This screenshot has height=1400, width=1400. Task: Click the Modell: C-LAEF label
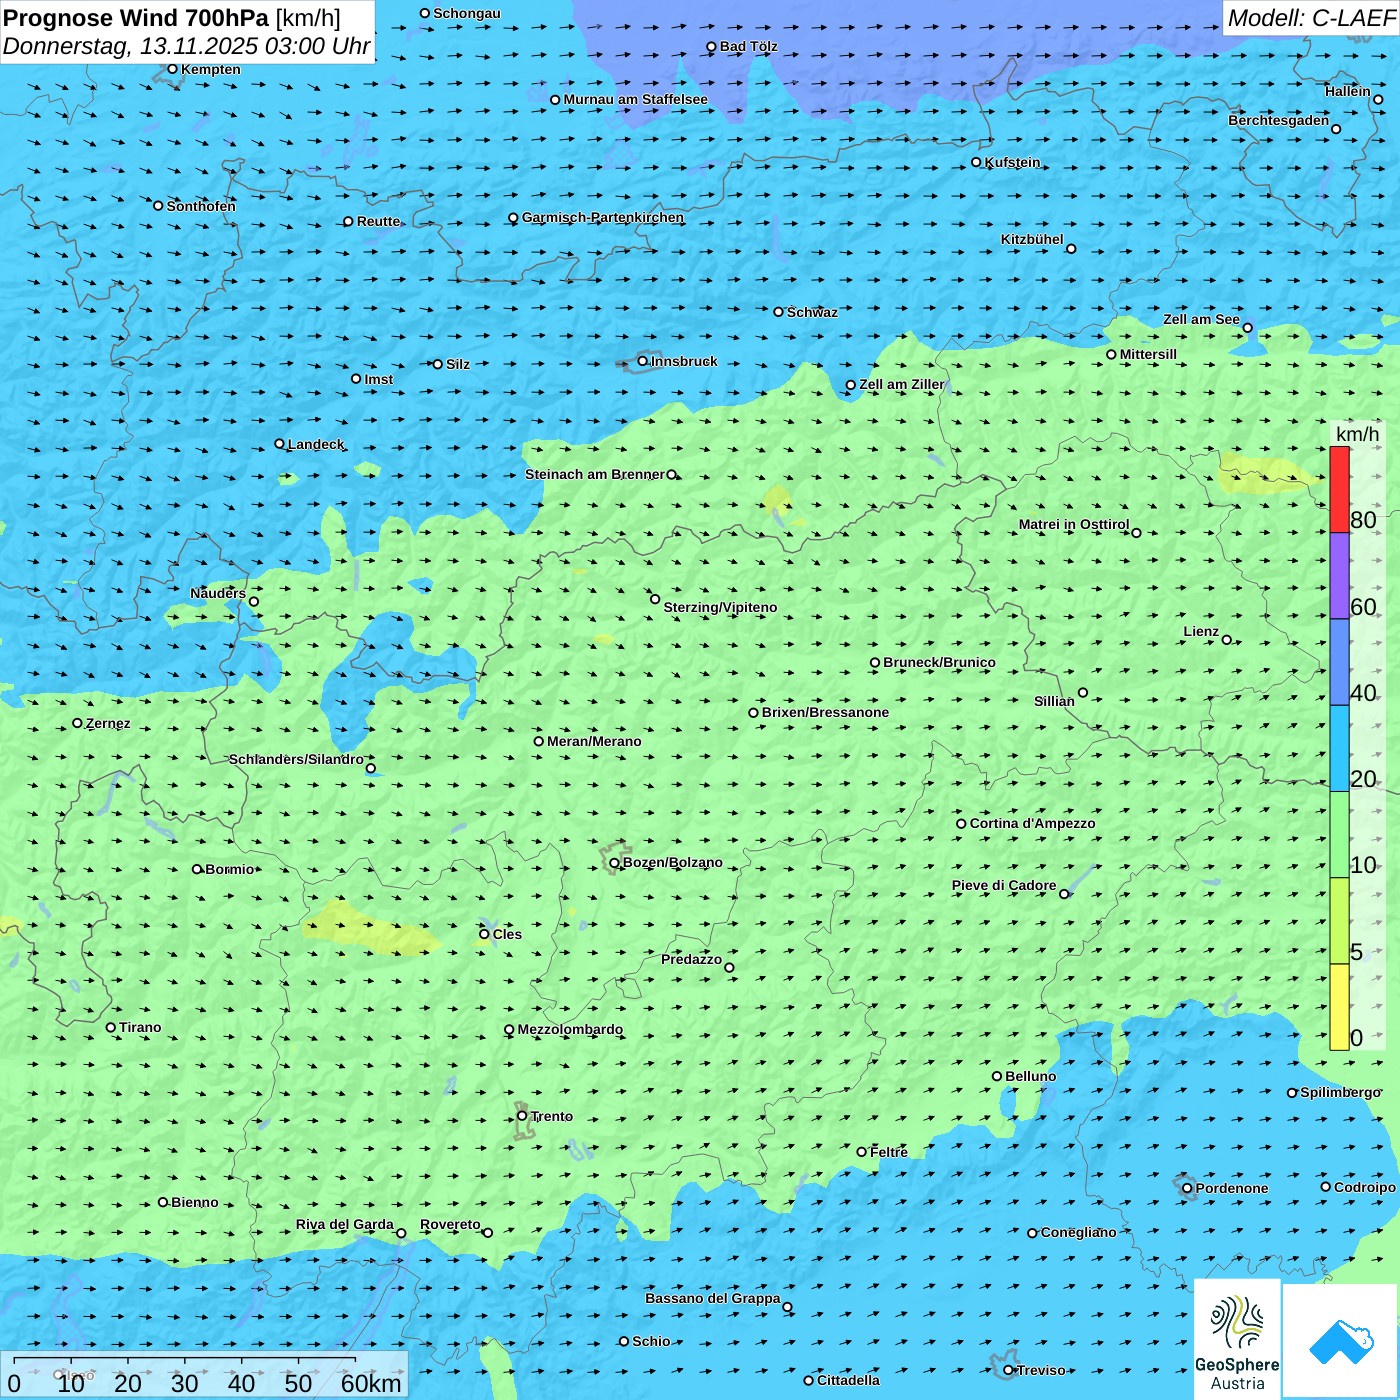(1310, 18)
